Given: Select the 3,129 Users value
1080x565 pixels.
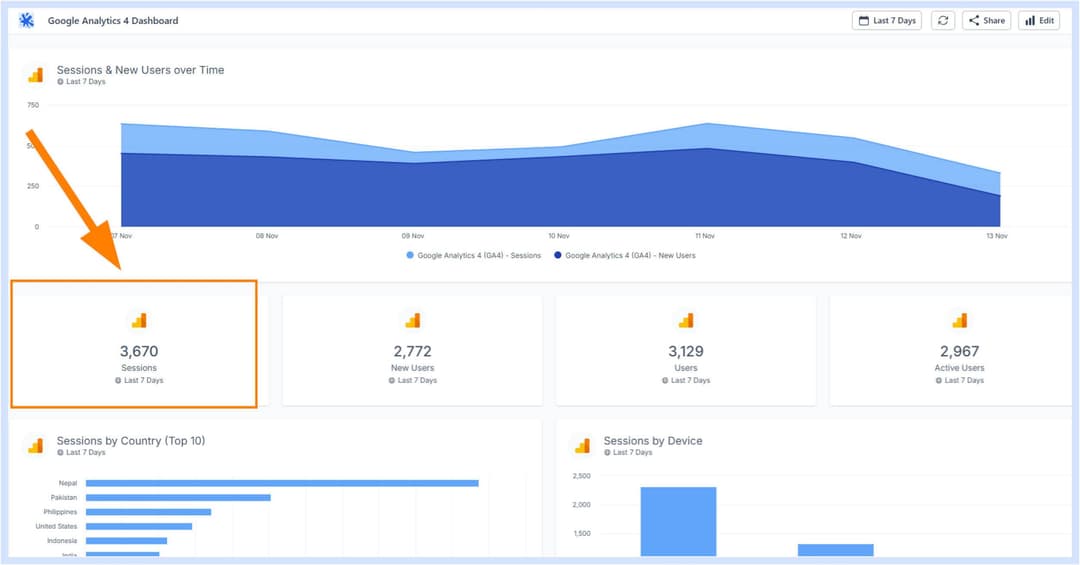Looking at the screenshot, I should 686,351.
